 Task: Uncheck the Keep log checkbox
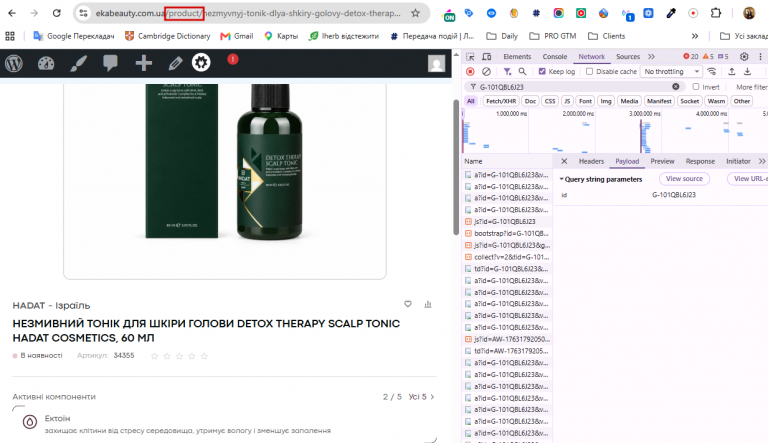pos(542,72)
